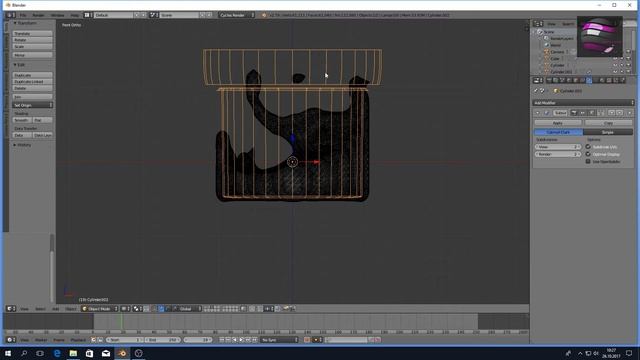Open the viewport shading mode selector
This screenshot has height=360, width=640.
click(x=125, y=309)
